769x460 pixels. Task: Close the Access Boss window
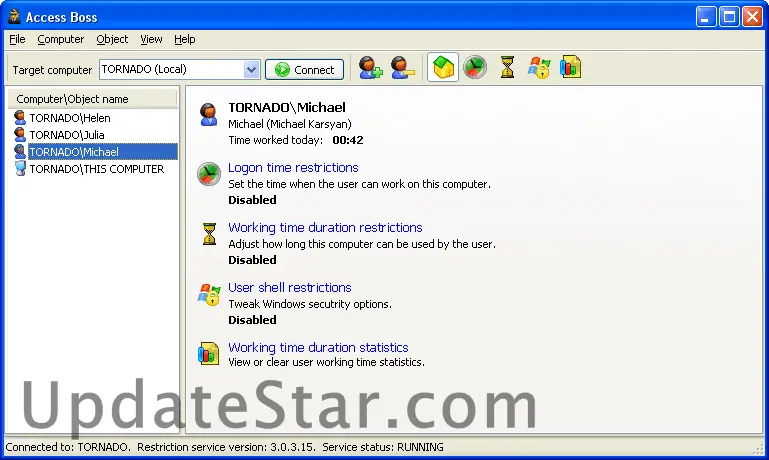(x=752, y=17)
